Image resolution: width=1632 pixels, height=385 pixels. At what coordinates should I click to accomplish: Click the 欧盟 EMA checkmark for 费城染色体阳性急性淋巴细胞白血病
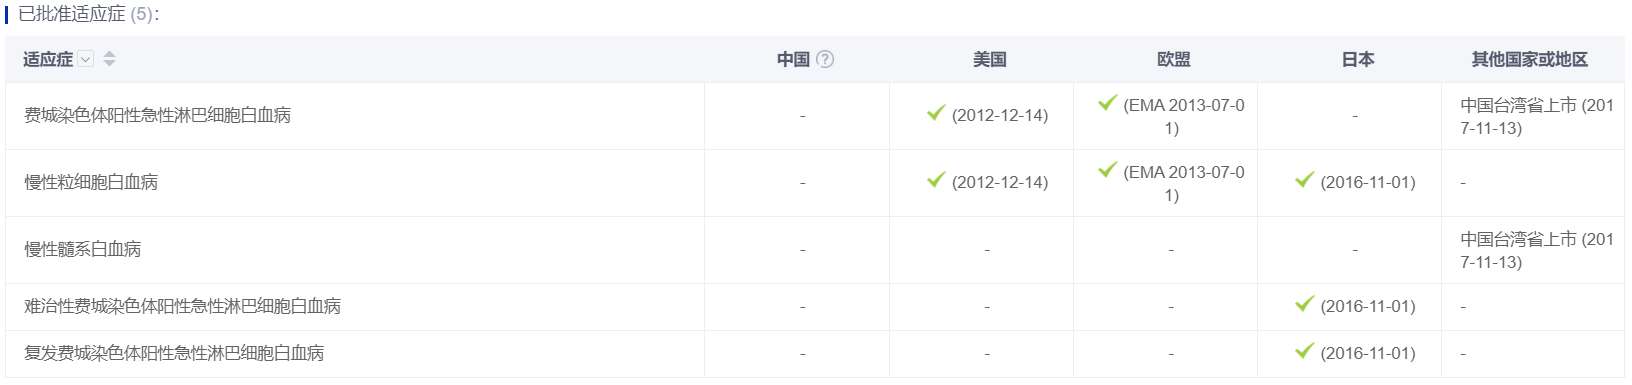click(1107, 103)
